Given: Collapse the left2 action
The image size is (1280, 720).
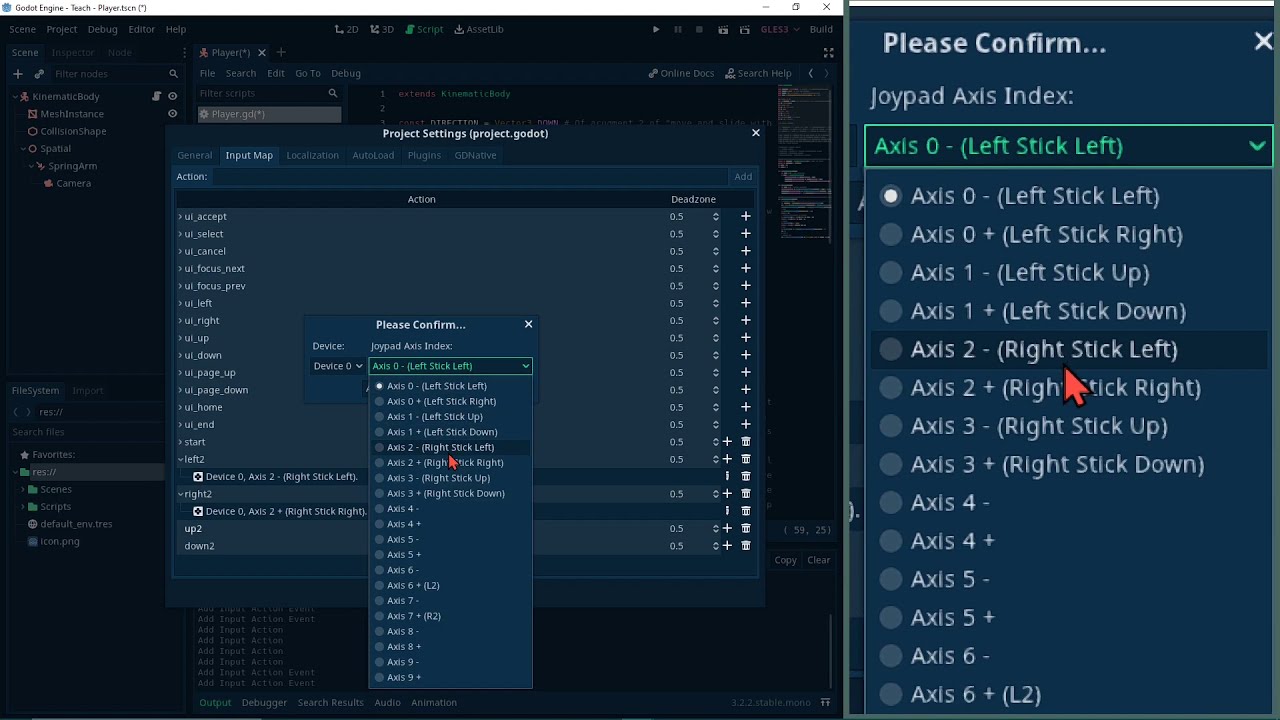Looking at the screenshot, I should point(180,459).
